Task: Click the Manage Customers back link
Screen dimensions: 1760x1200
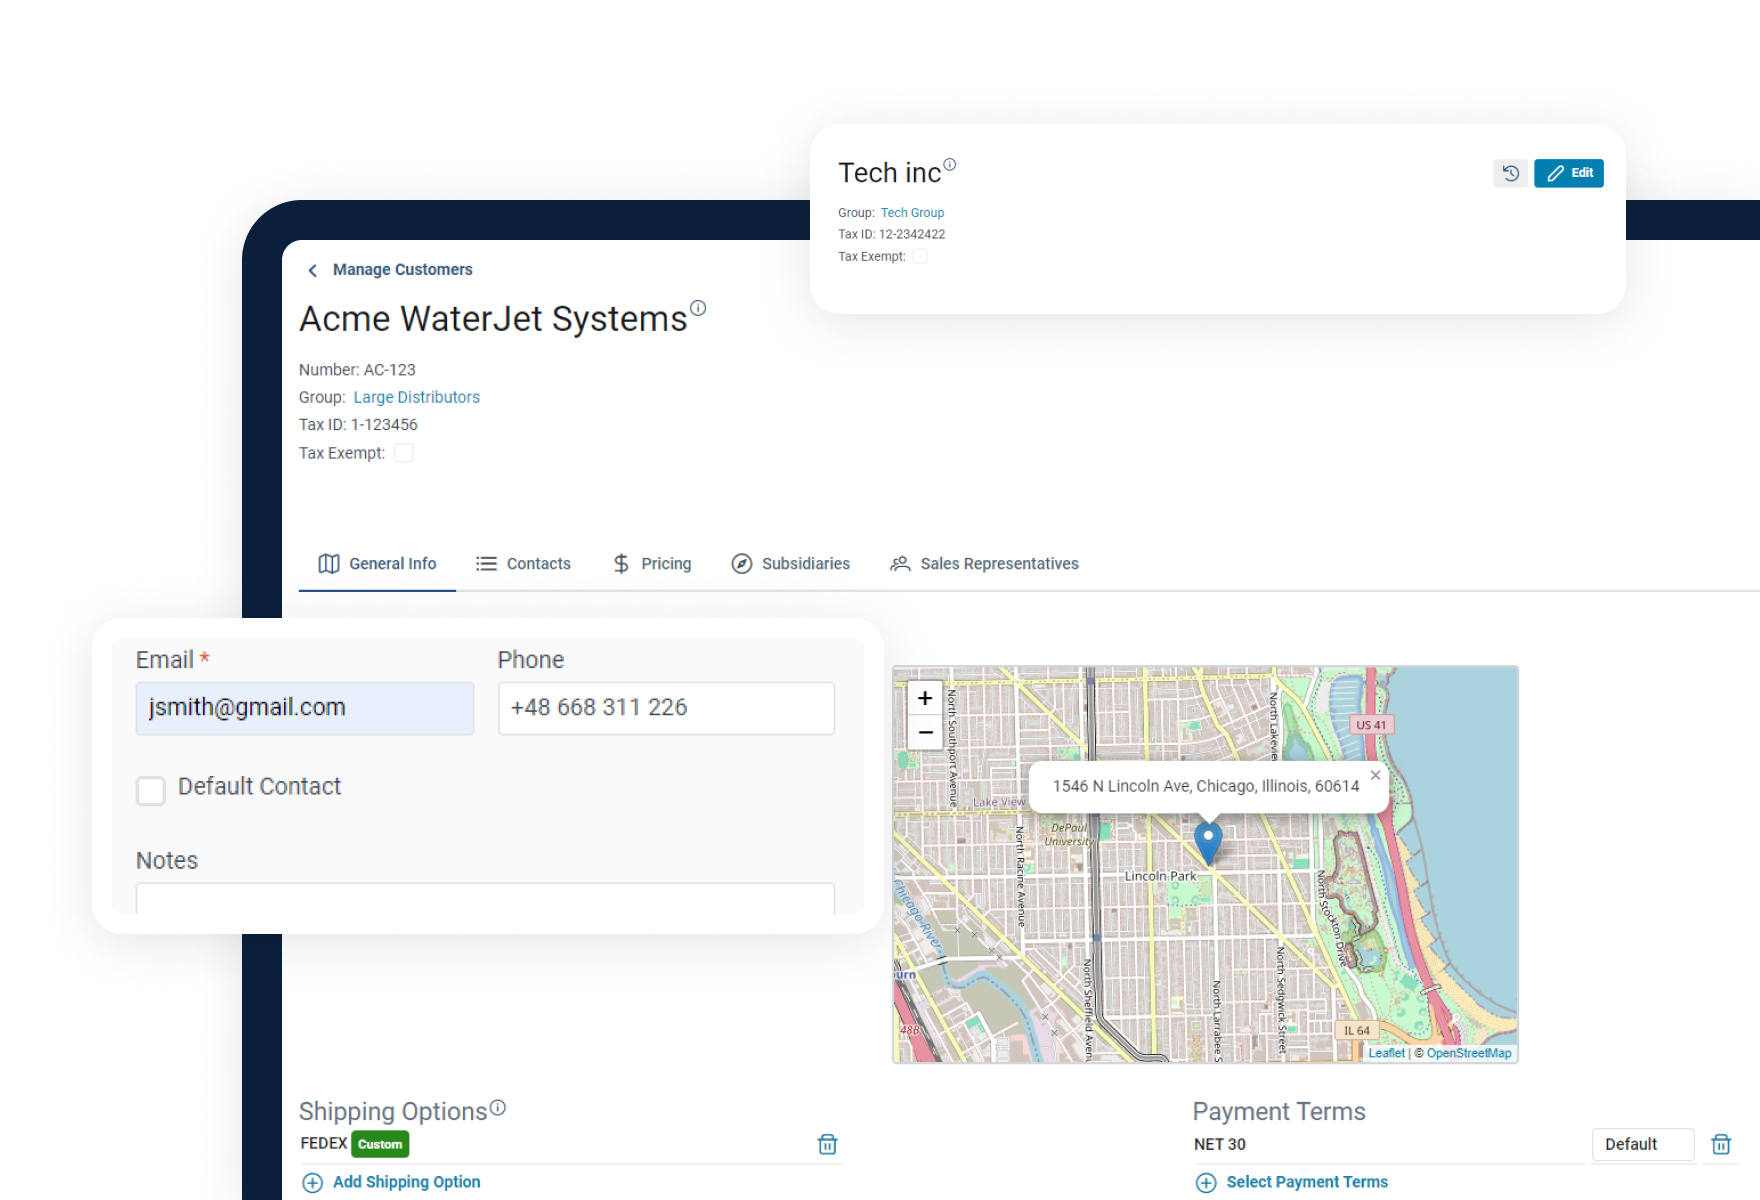Action: pos(402,270)
